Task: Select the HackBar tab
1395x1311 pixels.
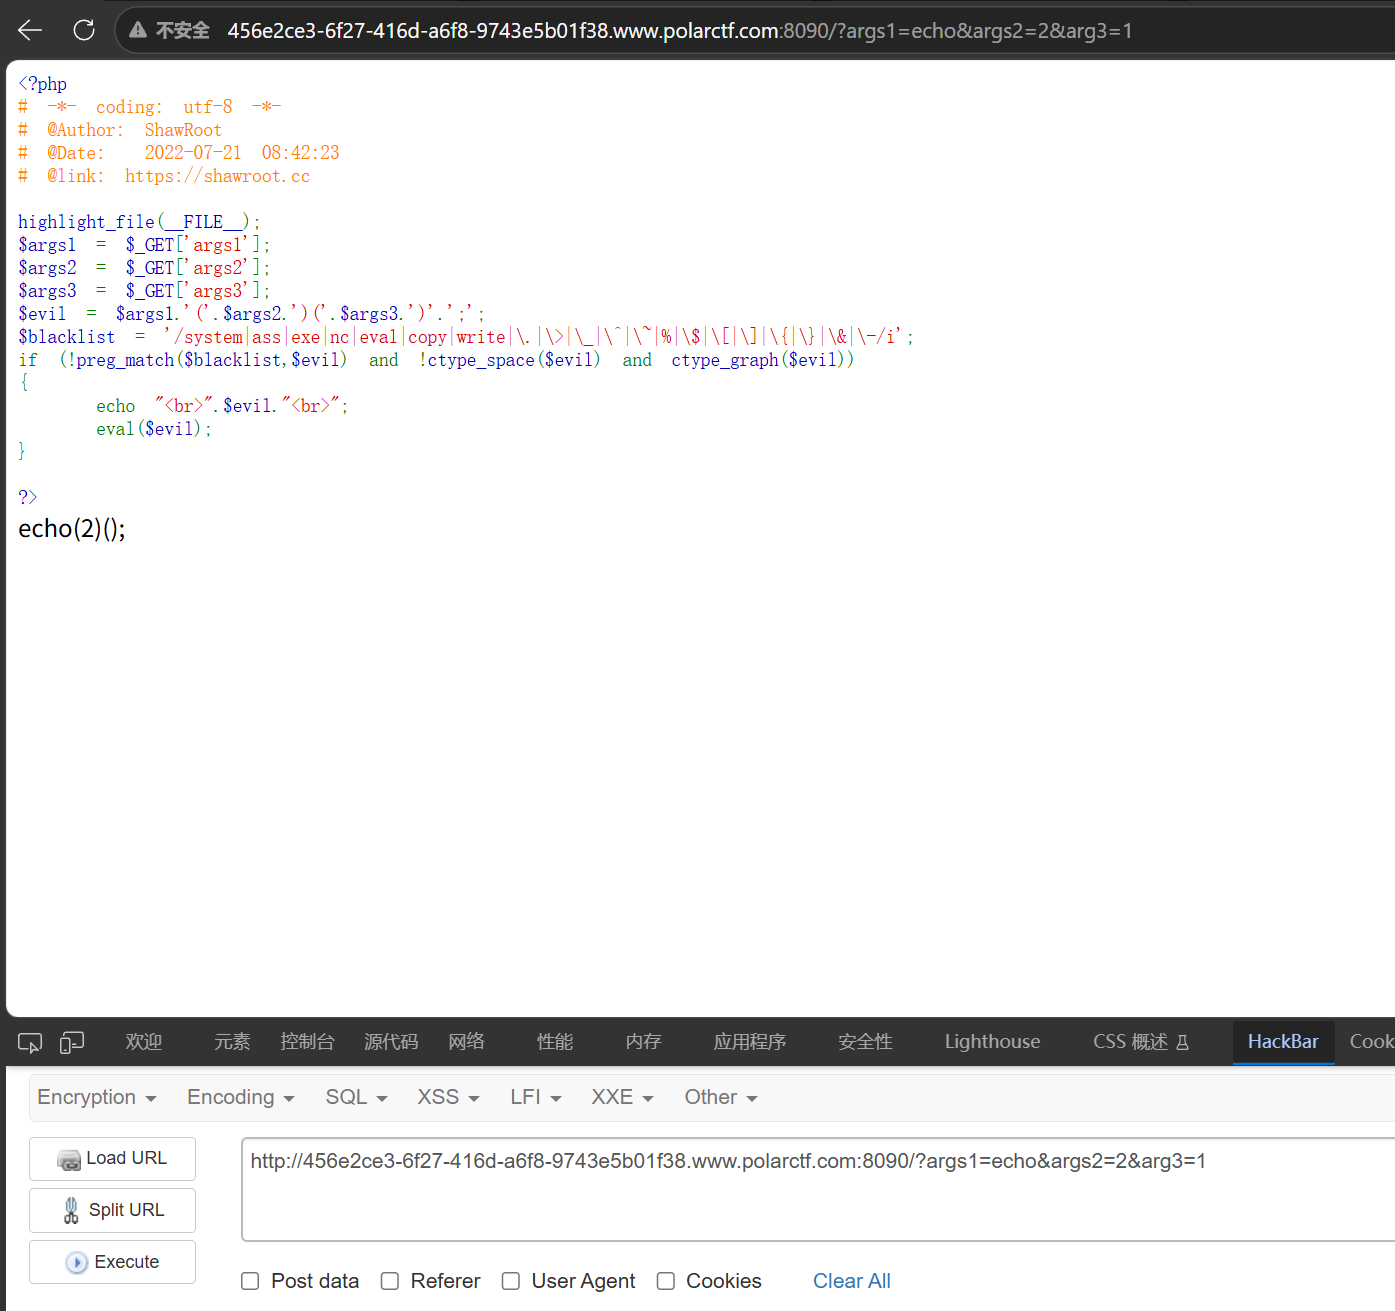Action: pos(1283,1042)
